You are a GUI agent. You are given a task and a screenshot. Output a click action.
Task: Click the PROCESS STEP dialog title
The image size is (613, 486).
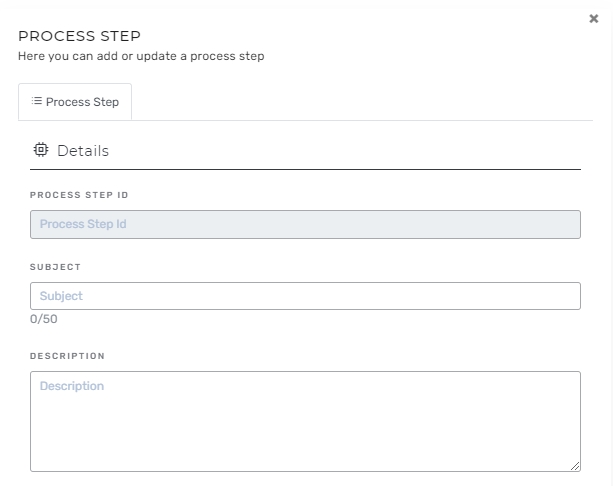point(79,36)
